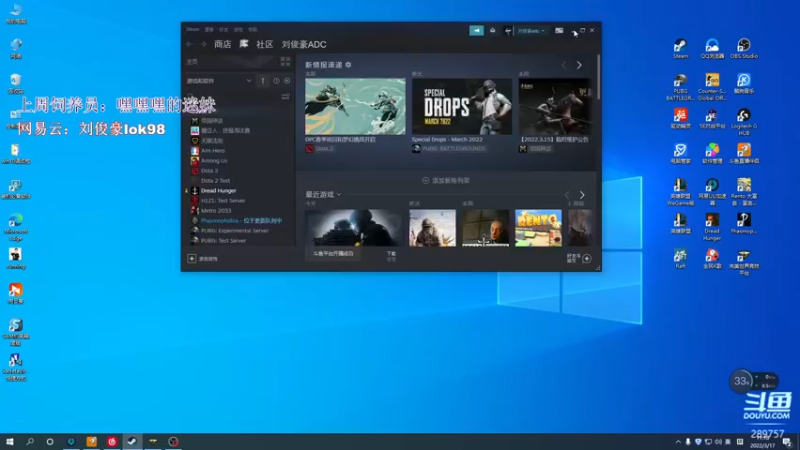800x450 pixels.
Task: Open the Steam downloads button at bottom
Action: click(x=391, y=256)
